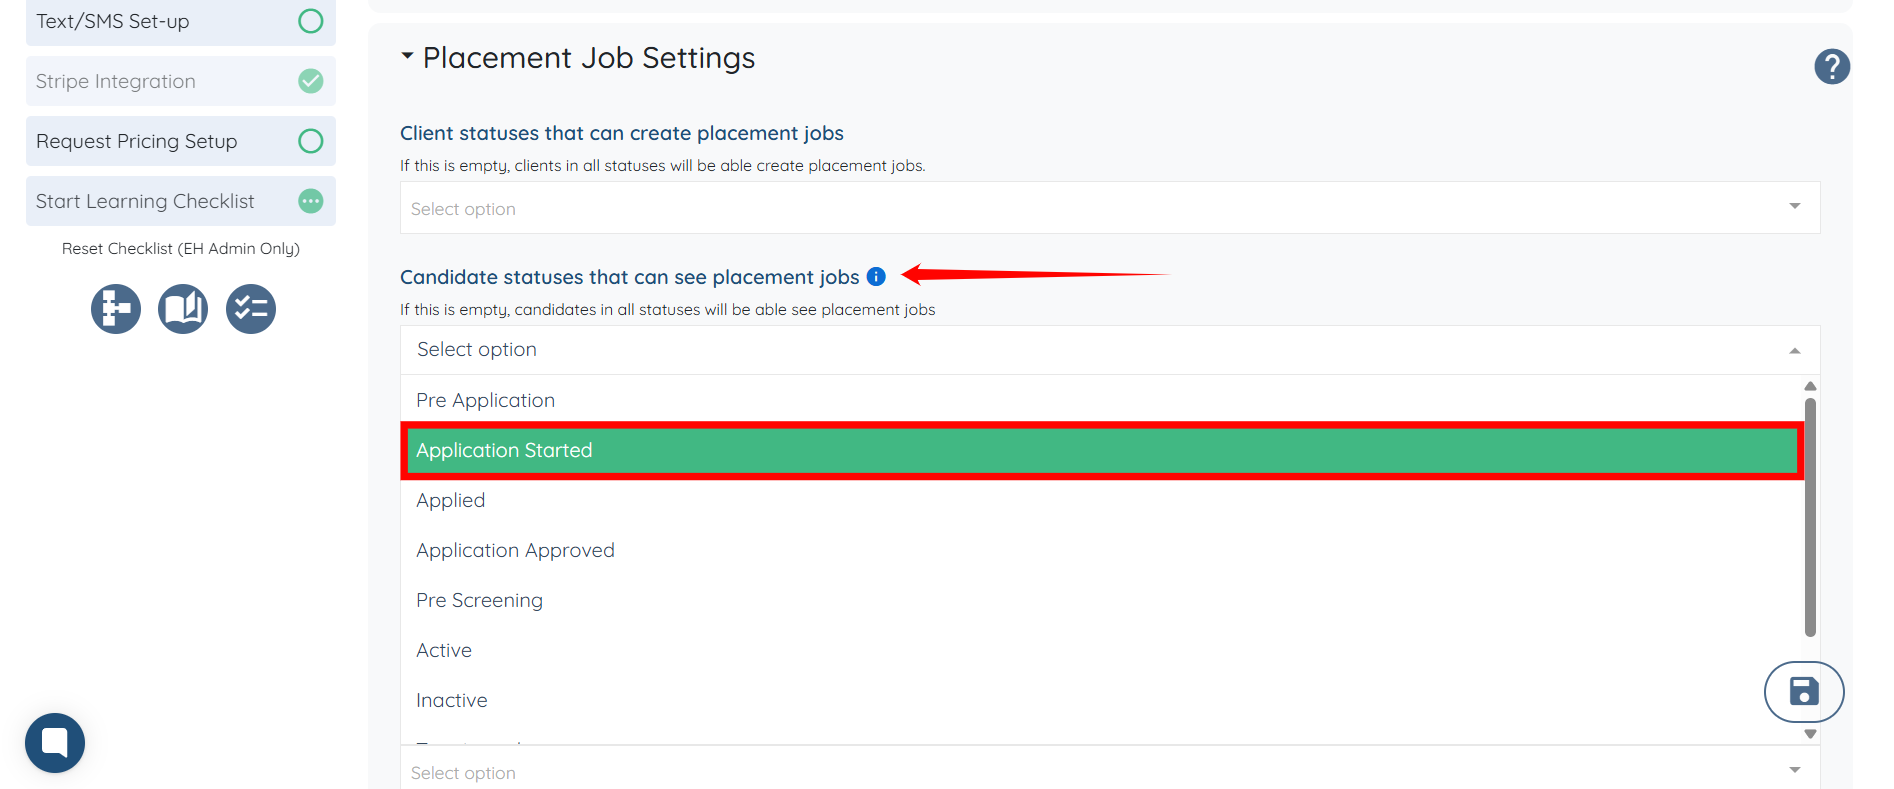
Task: Click the help question mark icon
Action: (x=1831, y=67)
